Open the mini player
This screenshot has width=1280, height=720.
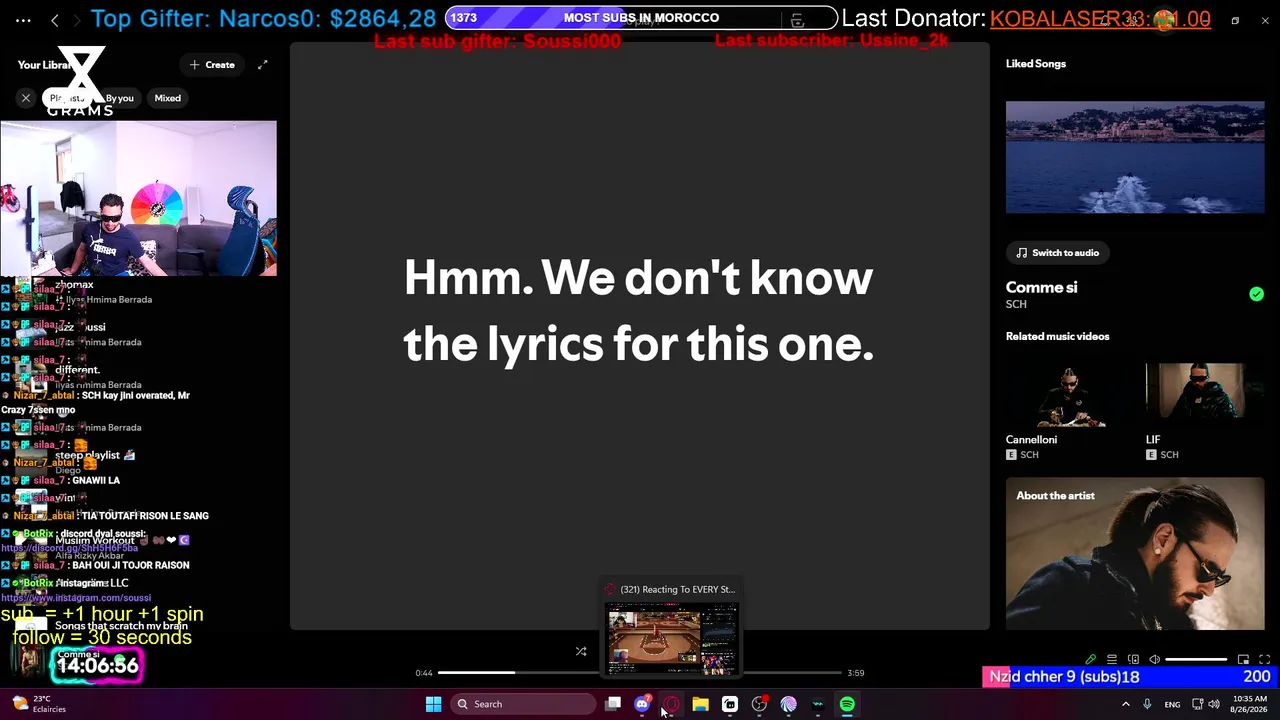1243,660
